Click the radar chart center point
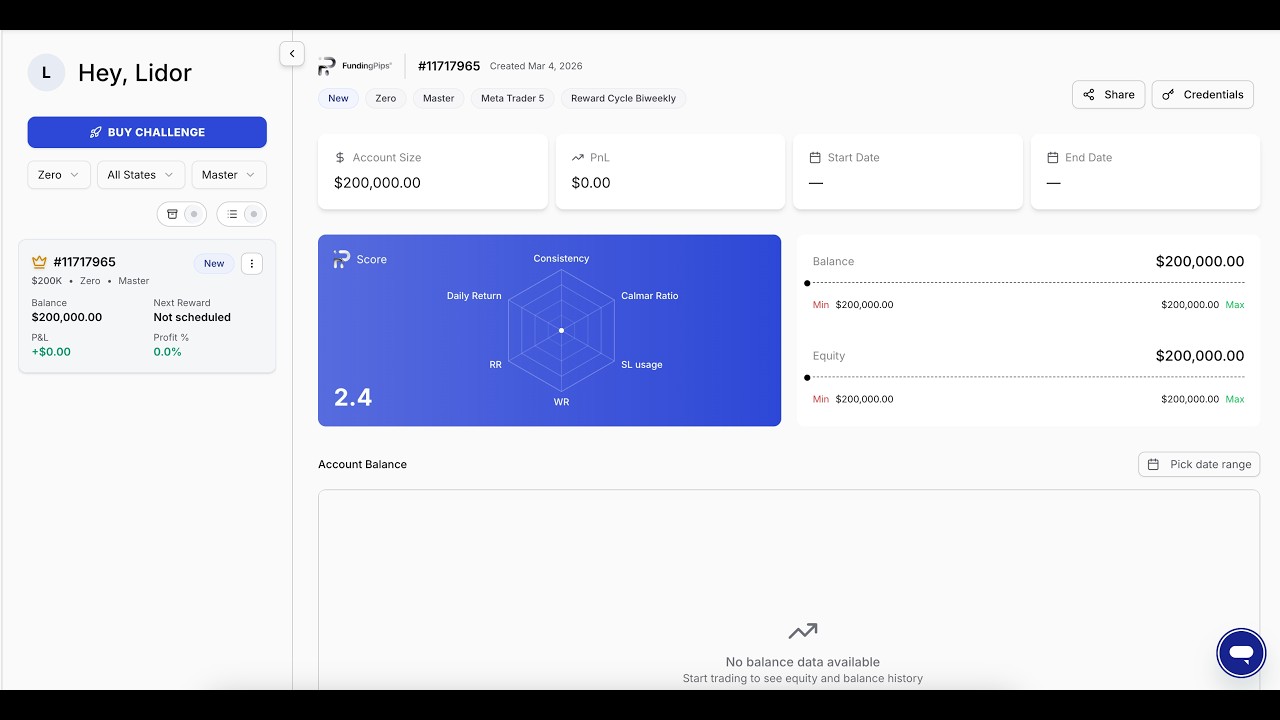The width and height of the screenshot is (1280, 720). point(561,330)
